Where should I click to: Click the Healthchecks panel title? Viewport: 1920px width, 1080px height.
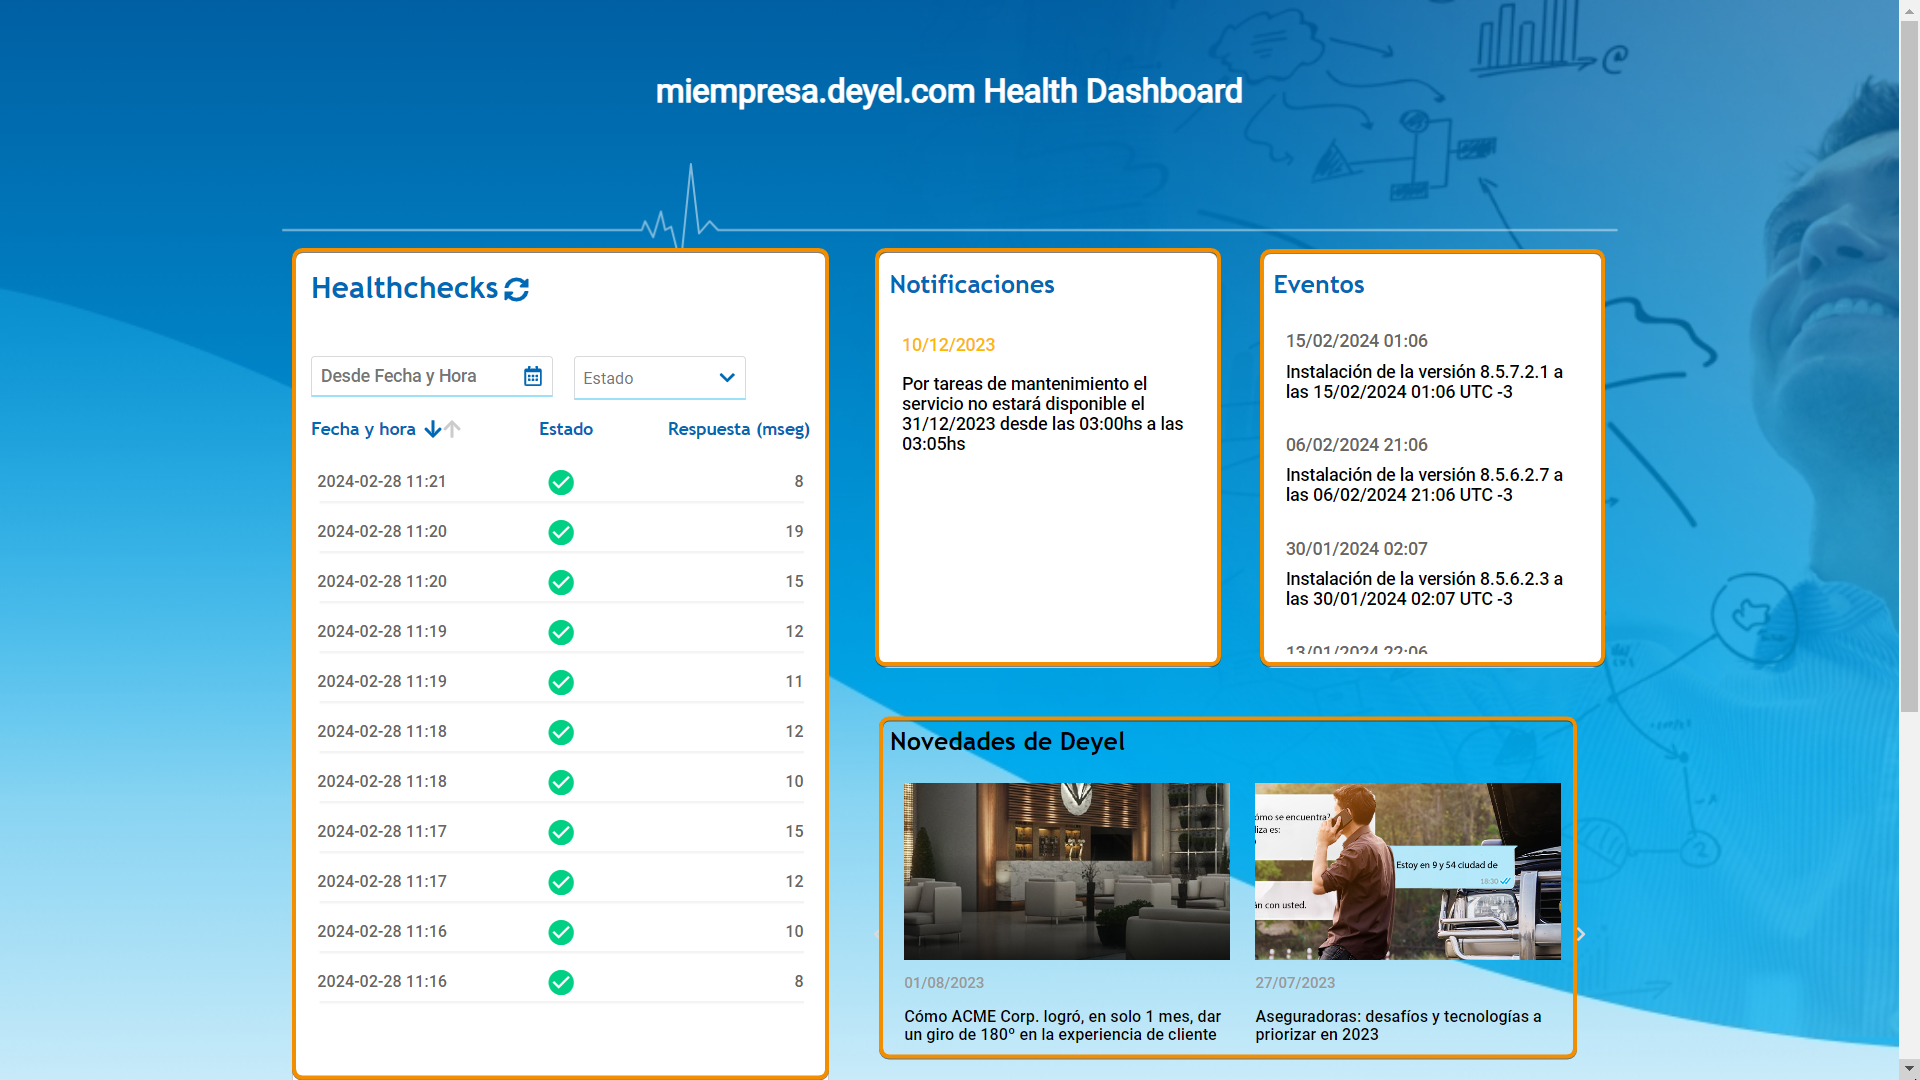[404, 288]
